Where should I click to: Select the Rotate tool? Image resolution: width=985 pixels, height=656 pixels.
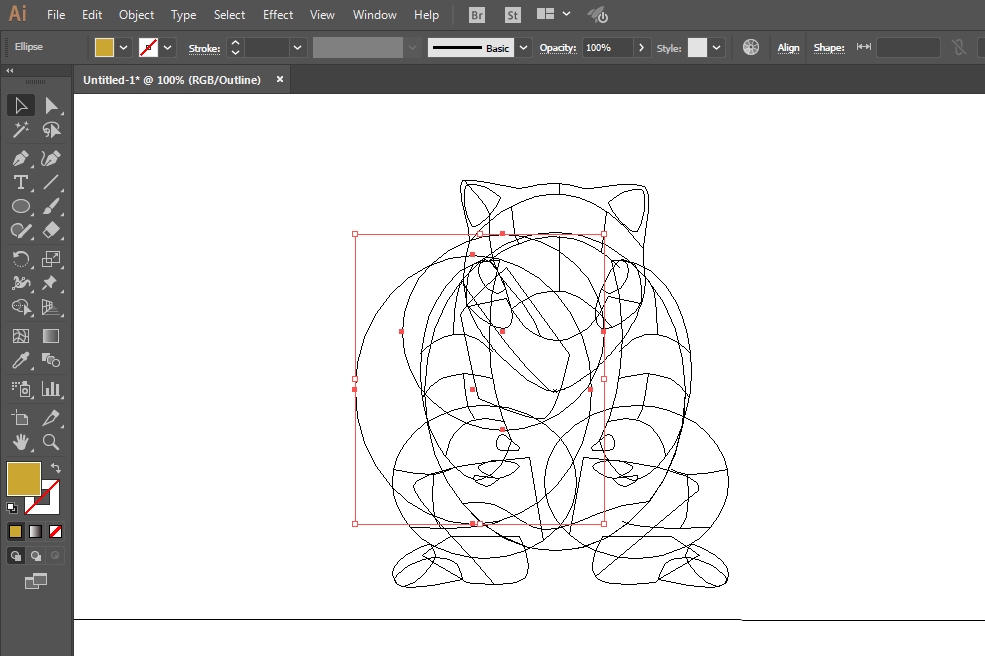(x=21, y=259)
